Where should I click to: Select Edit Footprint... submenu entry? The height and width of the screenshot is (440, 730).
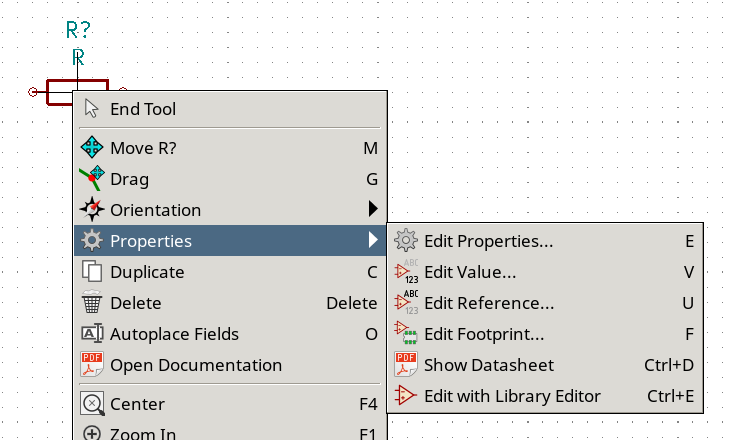[545, 334]
